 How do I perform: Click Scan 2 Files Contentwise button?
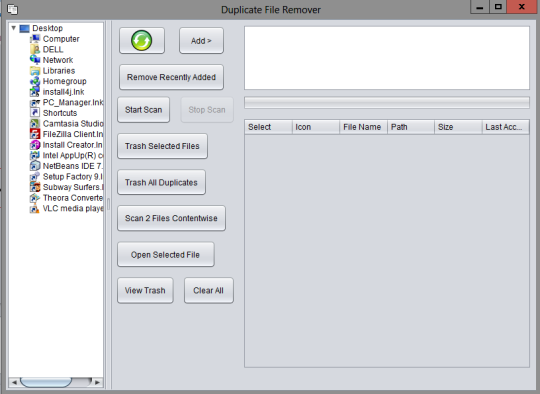click(x=171, y=218)
